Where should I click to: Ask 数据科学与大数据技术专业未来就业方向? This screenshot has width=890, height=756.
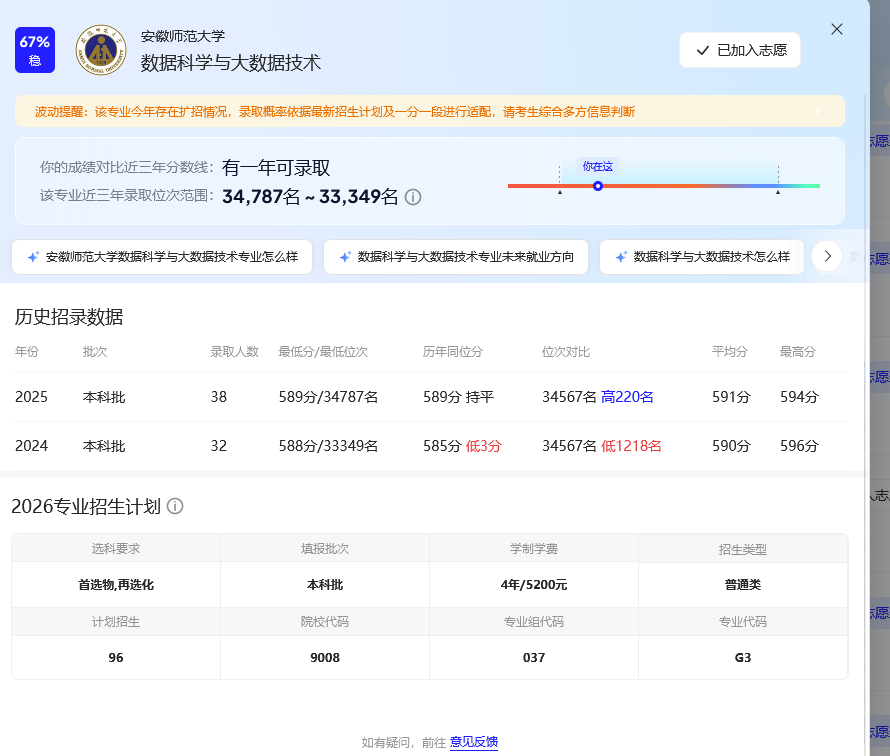(x=456, y=257)
